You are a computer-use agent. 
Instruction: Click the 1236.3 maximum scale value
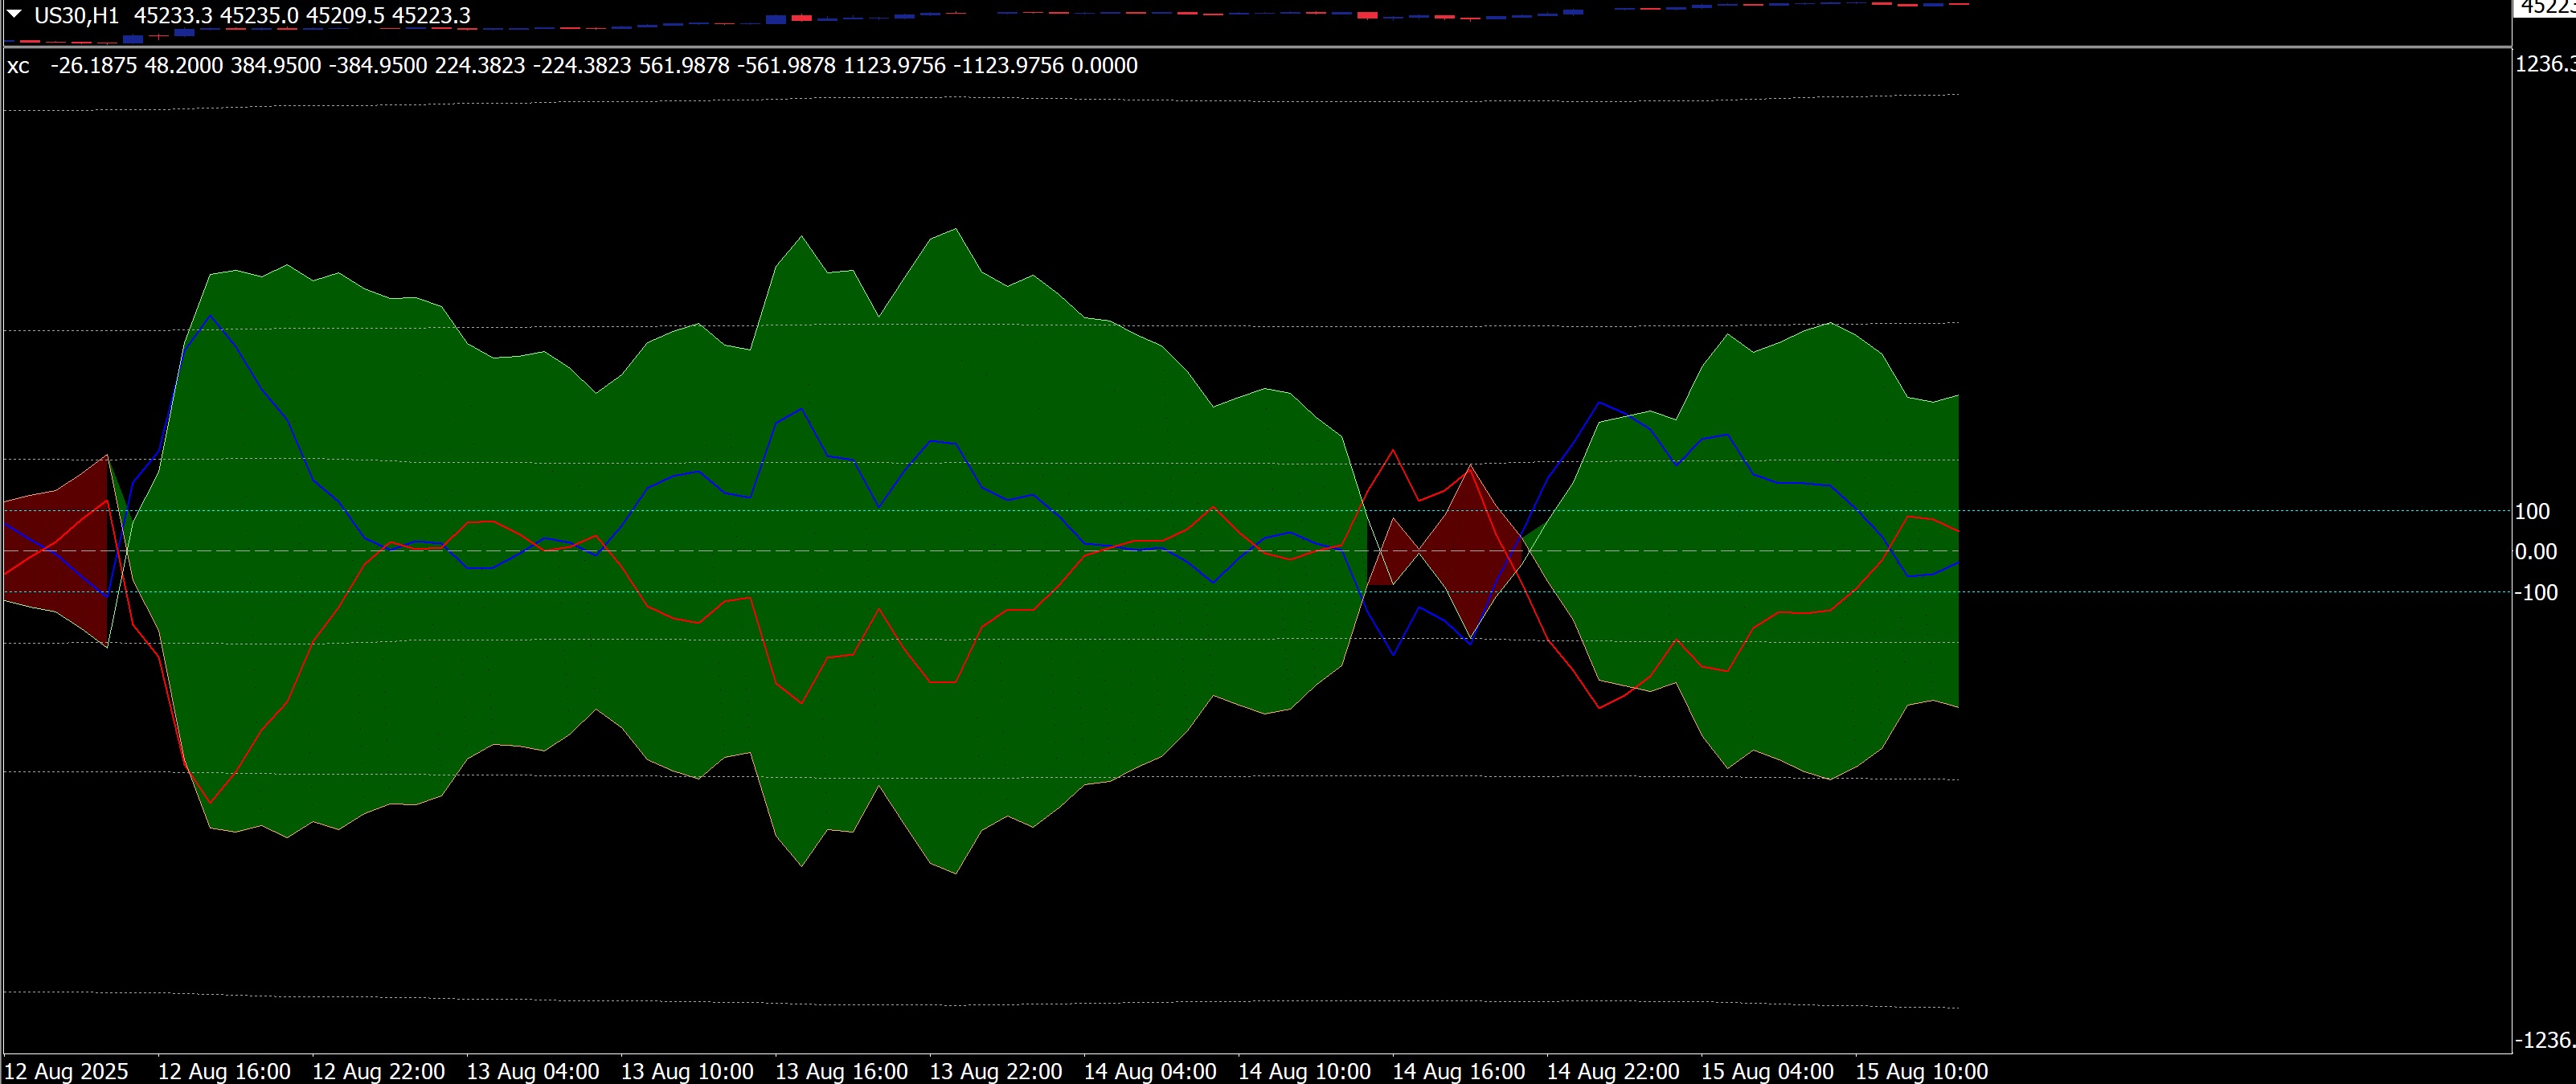(2545, 64)
